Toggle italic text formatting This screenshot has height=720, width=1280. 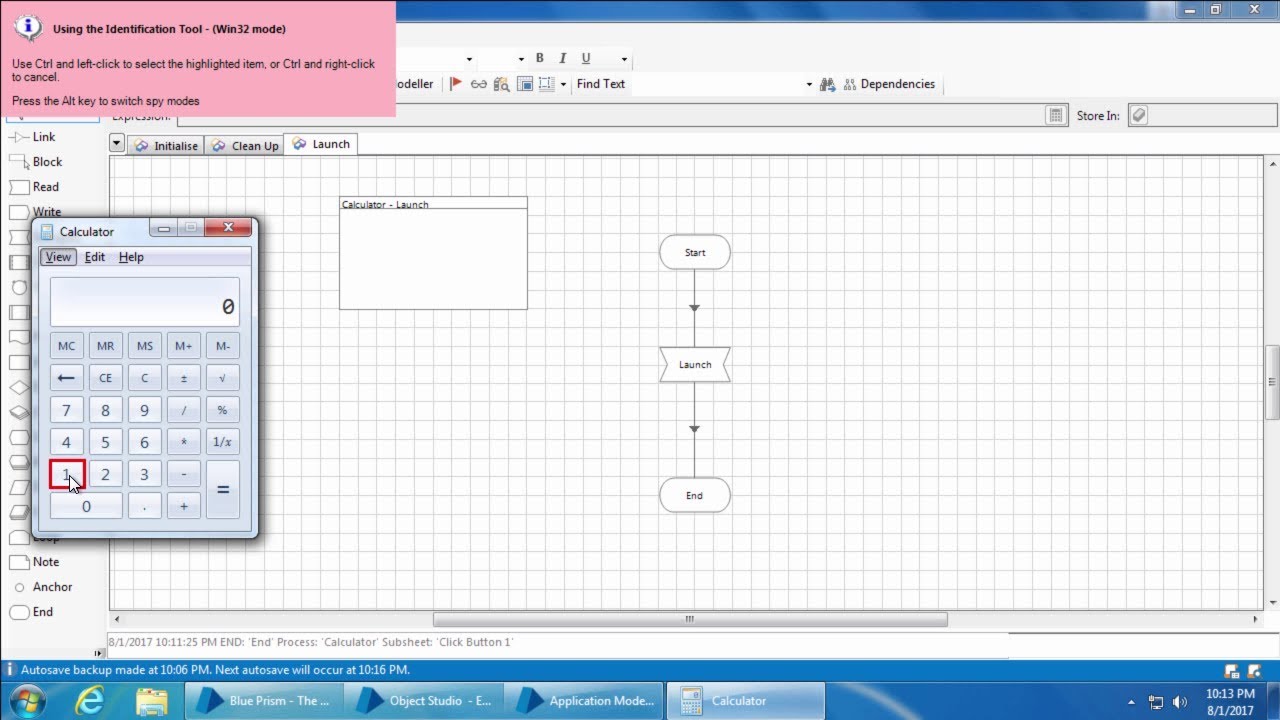563,58
